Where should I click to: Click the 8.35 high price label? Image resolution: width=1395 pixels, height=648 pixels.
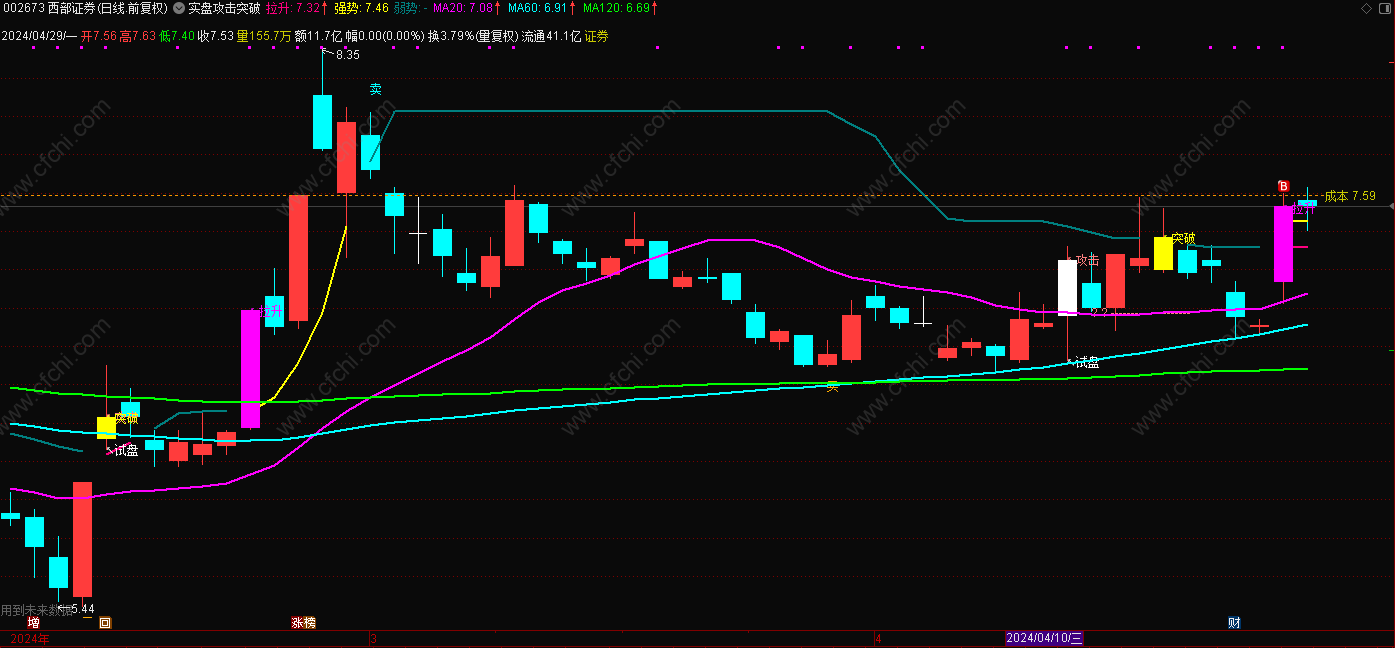pos(347,55)
